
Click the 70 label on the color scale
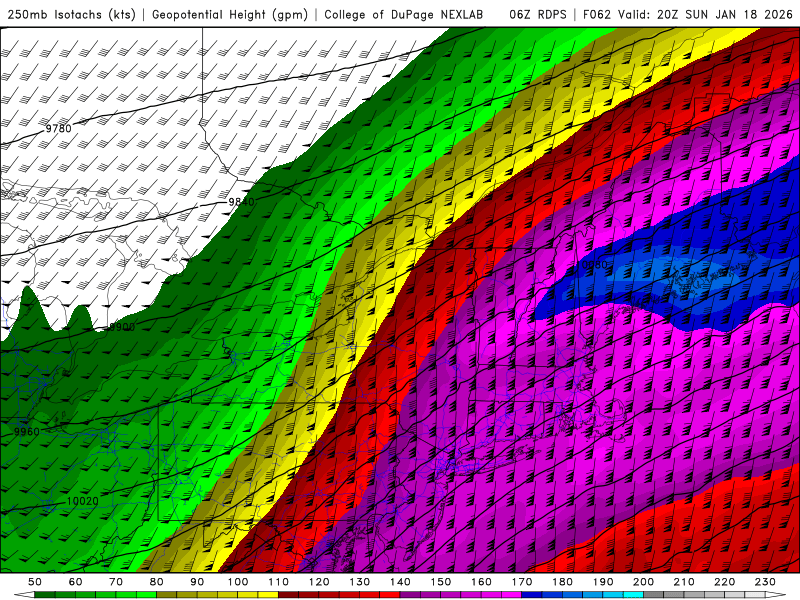point(116,582)
